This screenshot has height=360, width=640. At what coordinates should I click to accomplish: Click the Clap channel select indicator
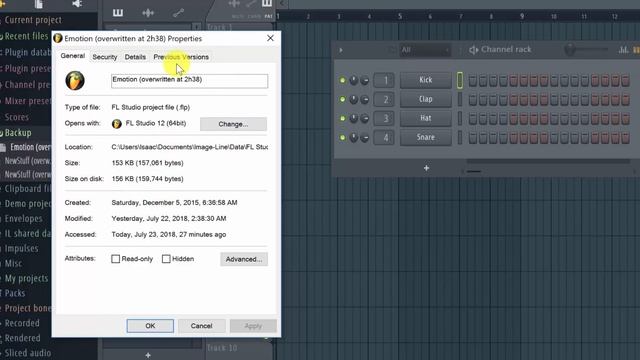click(x=460, y=99)
